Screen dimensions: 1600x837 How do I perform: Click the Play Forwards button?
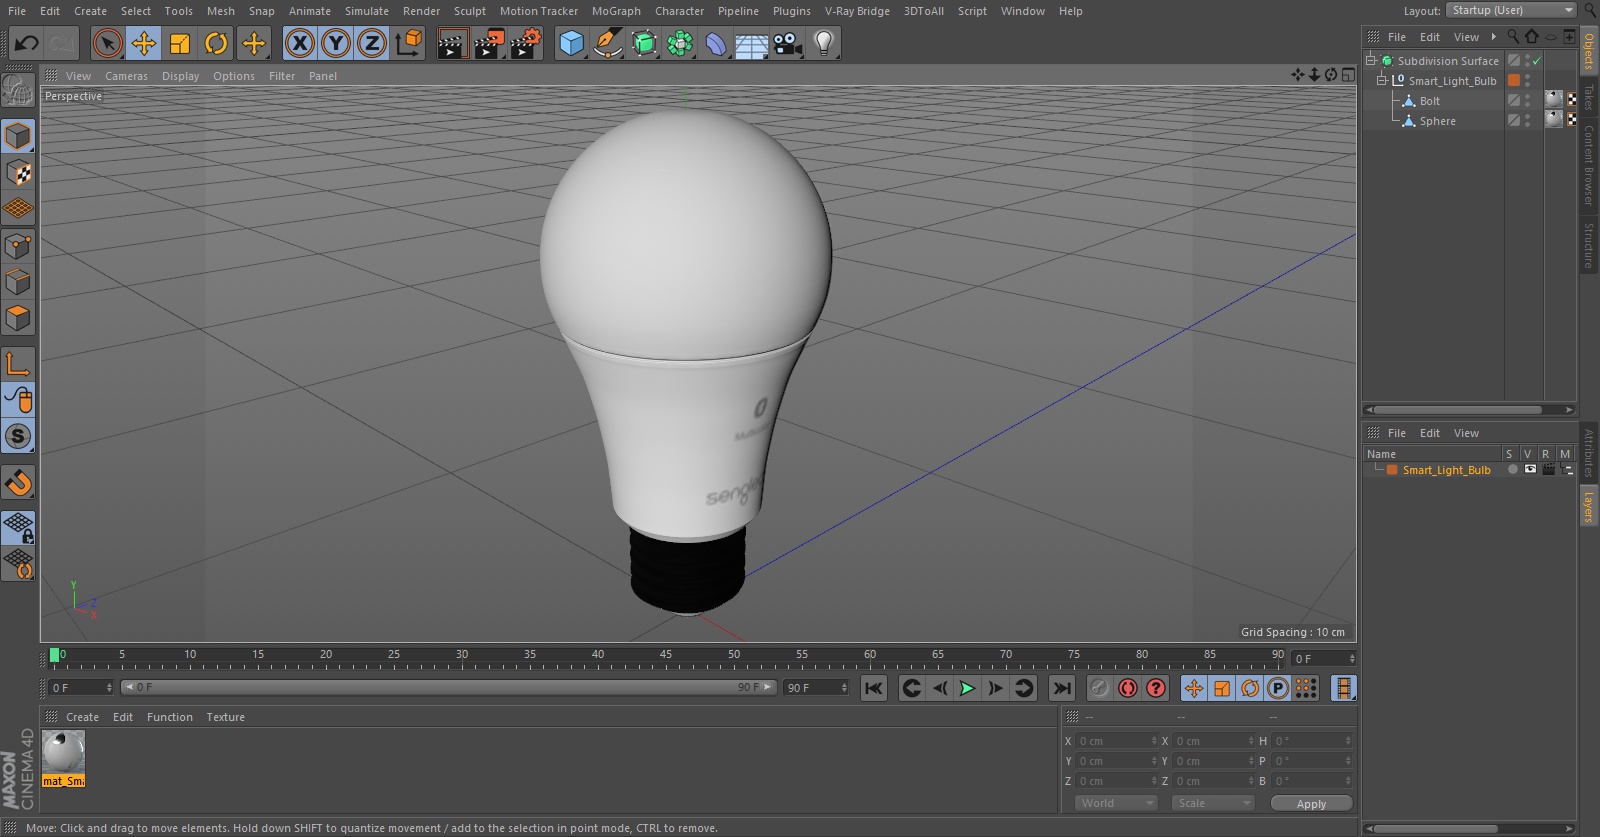click(x=967, y=688)
